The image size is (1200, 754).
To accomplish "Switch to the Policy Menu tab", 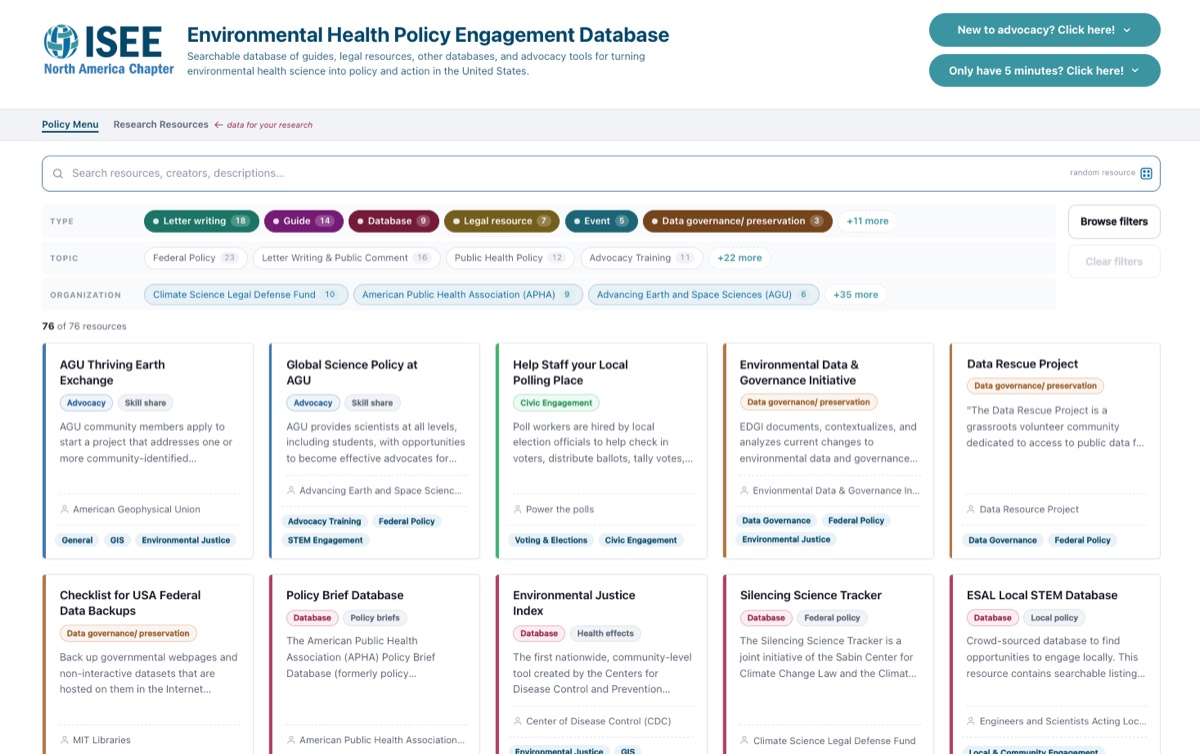I will tap(70, 125).
